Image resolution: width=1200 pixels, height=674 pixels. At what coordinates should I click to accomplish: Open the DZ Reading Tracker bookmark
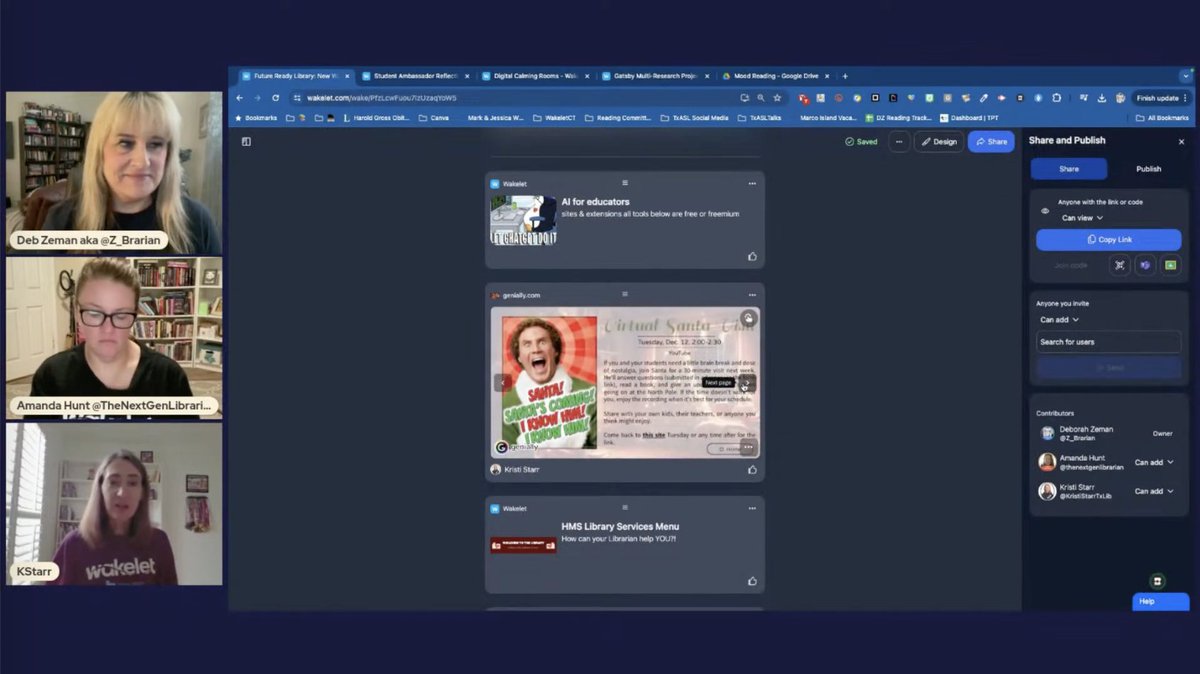point(898,118)
